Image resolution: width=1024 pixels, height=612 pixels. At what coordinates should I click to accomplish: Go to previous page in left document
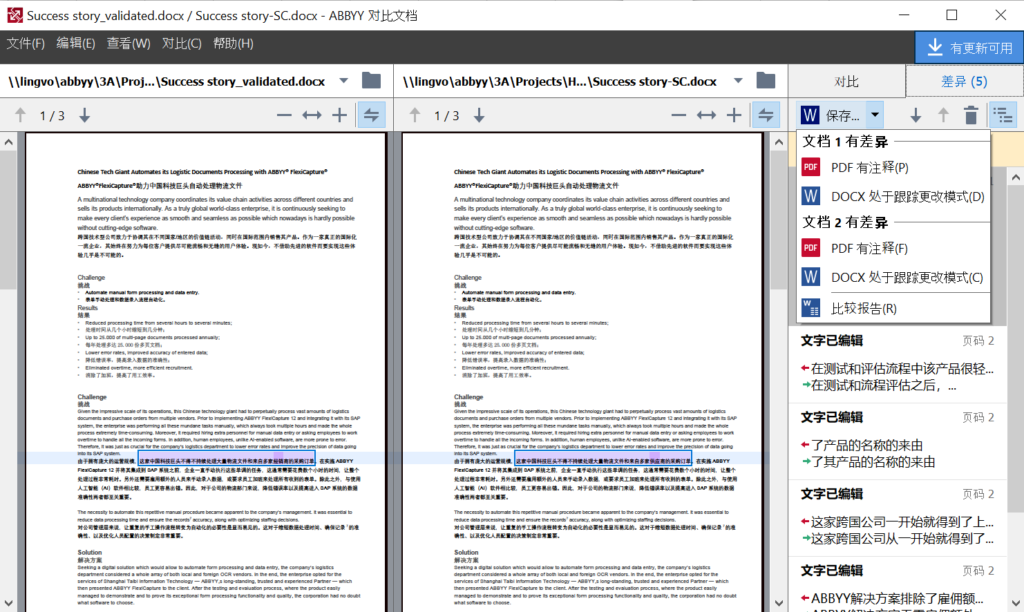click(x=20, y=116)
